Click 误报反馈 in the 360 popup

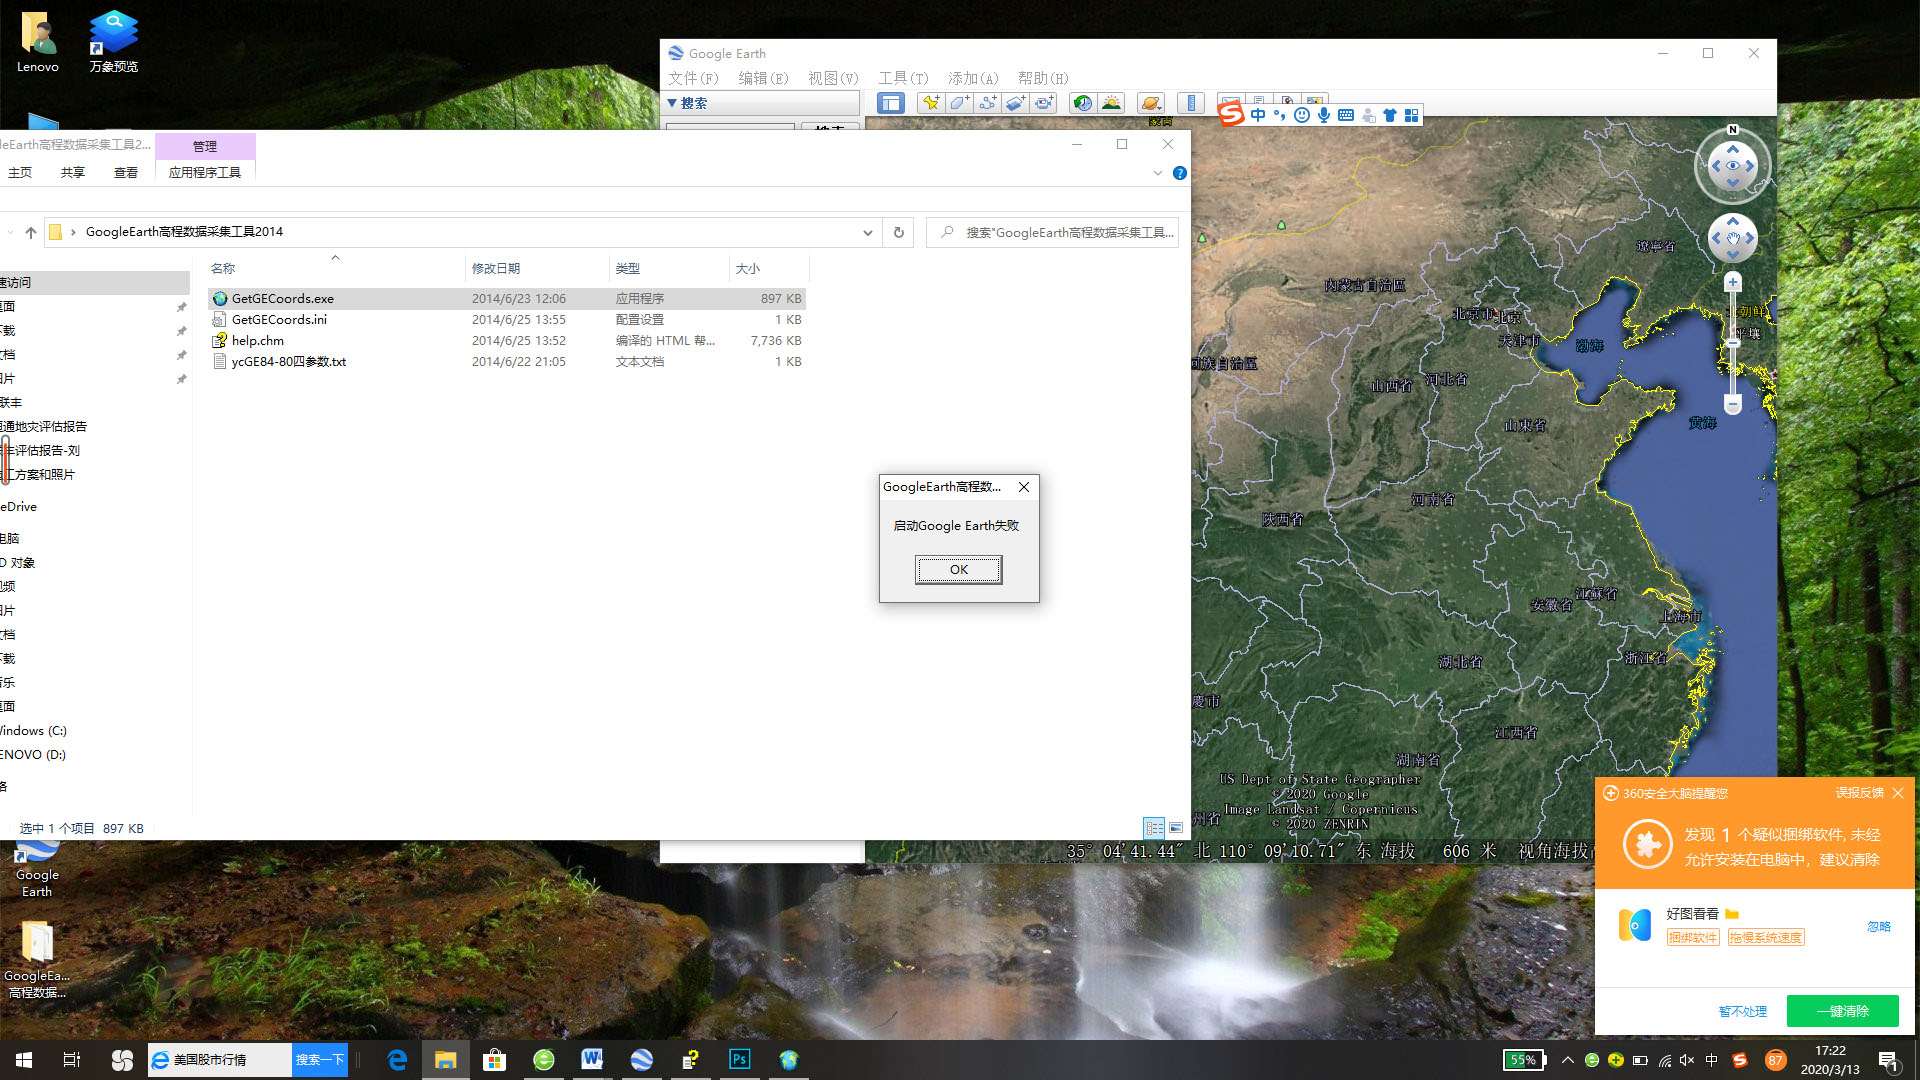pyautogui.click(x=1859, y=793)
